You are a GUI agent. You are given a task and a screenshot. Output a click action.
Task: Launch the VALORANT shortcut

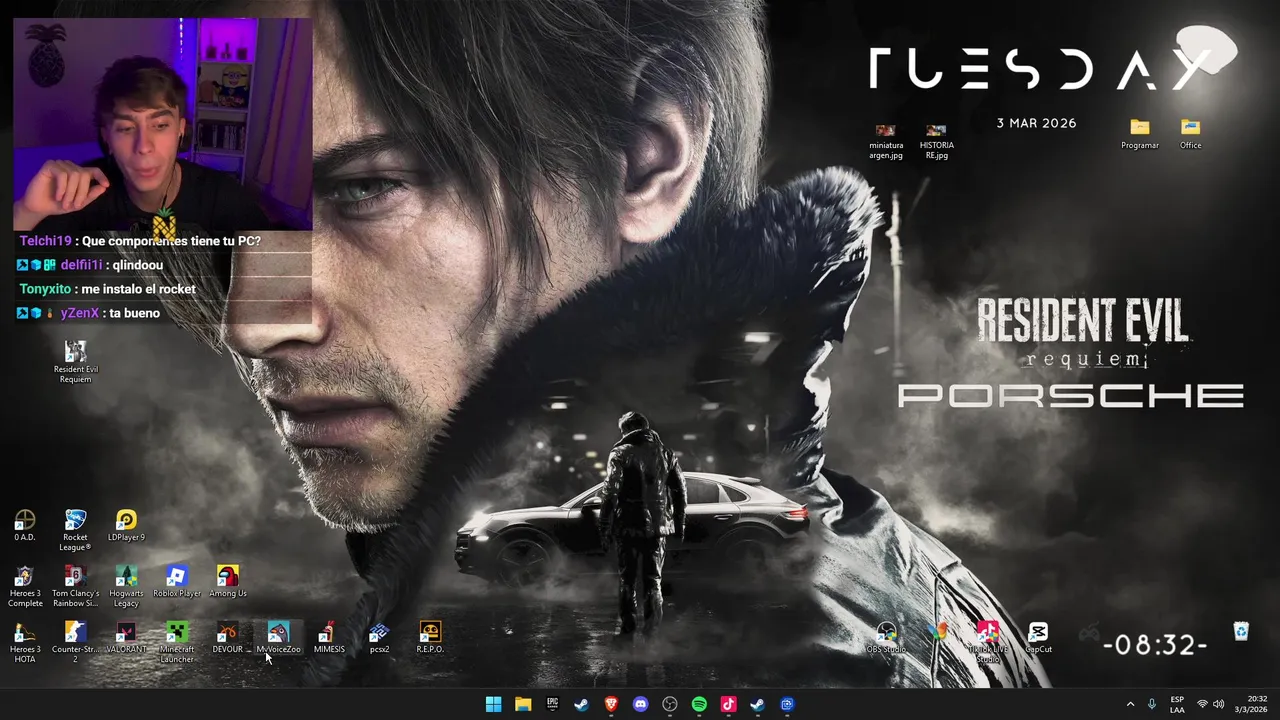click(x=126, y=638)
